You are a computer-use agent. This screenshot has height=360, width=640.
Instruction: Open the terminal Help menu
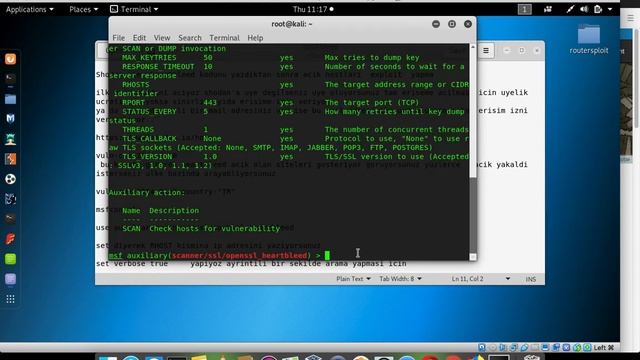click(255, 38)
